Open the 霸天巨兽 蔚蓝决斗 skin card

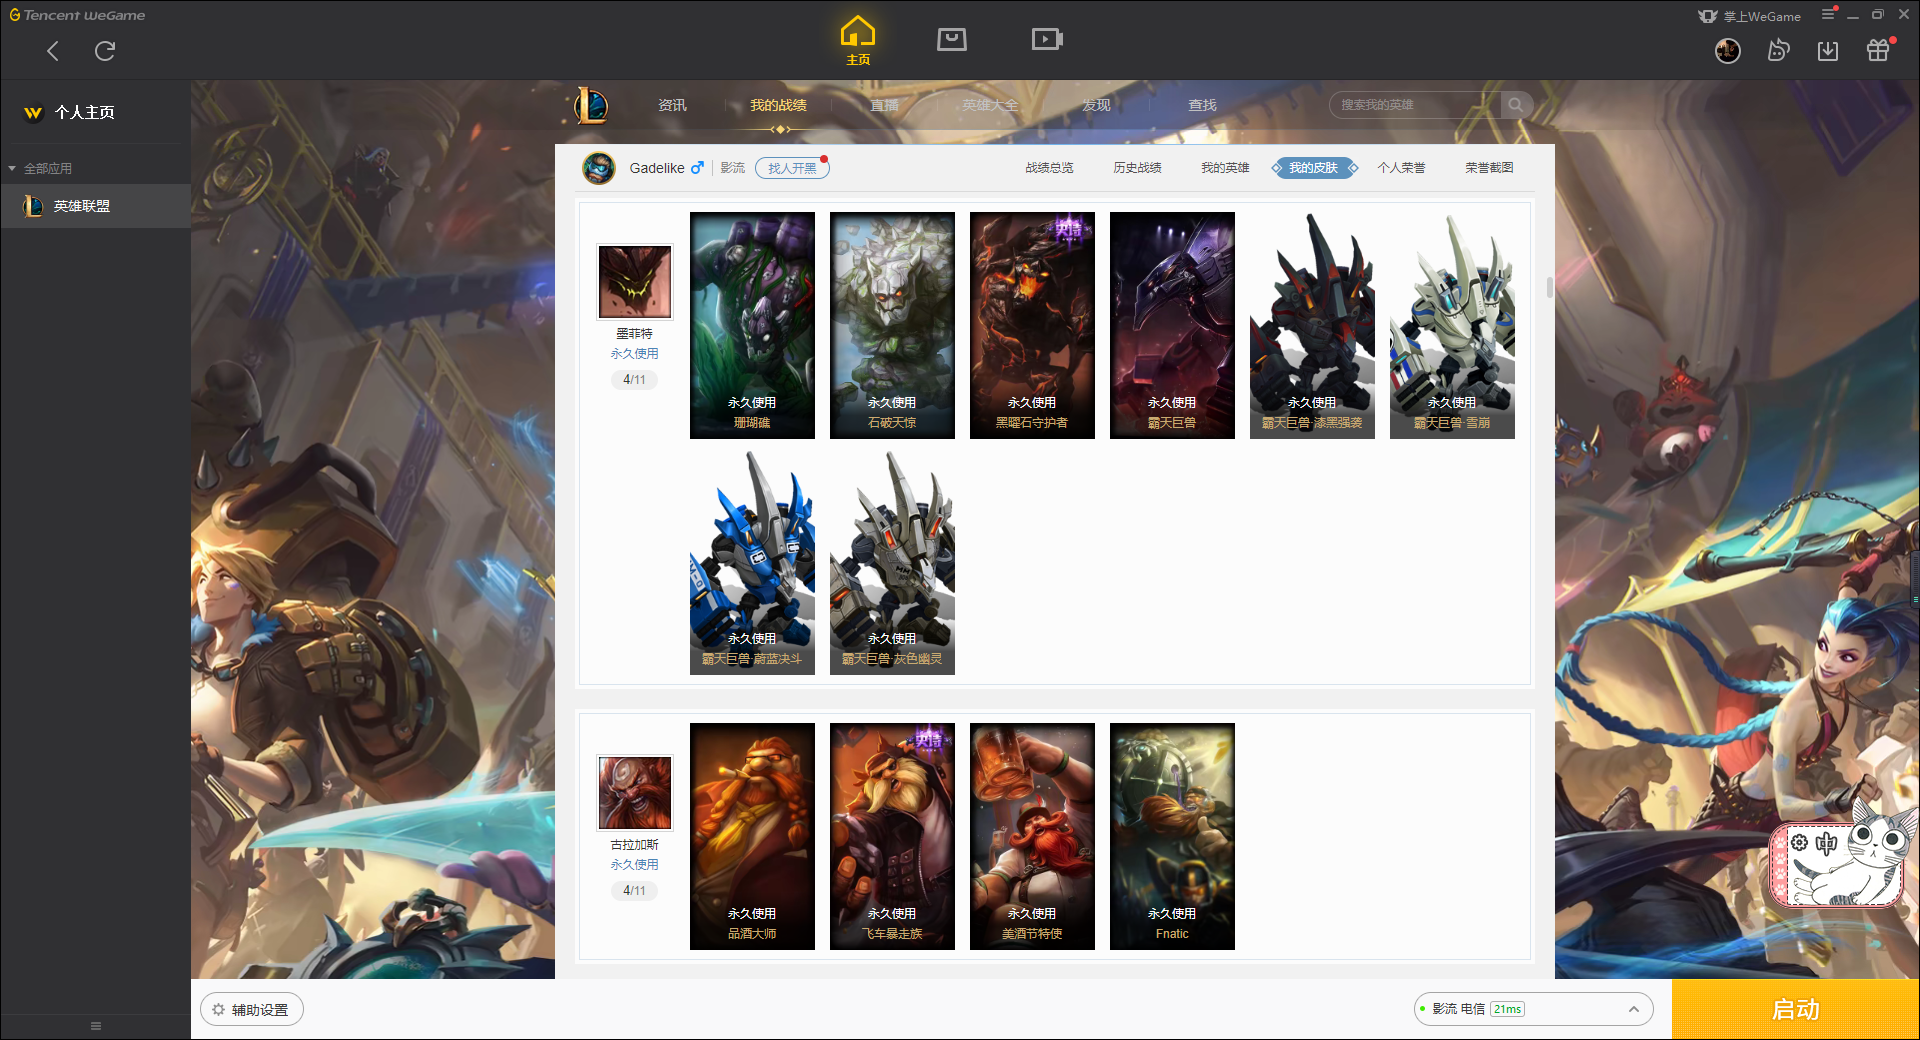(752, 562)
